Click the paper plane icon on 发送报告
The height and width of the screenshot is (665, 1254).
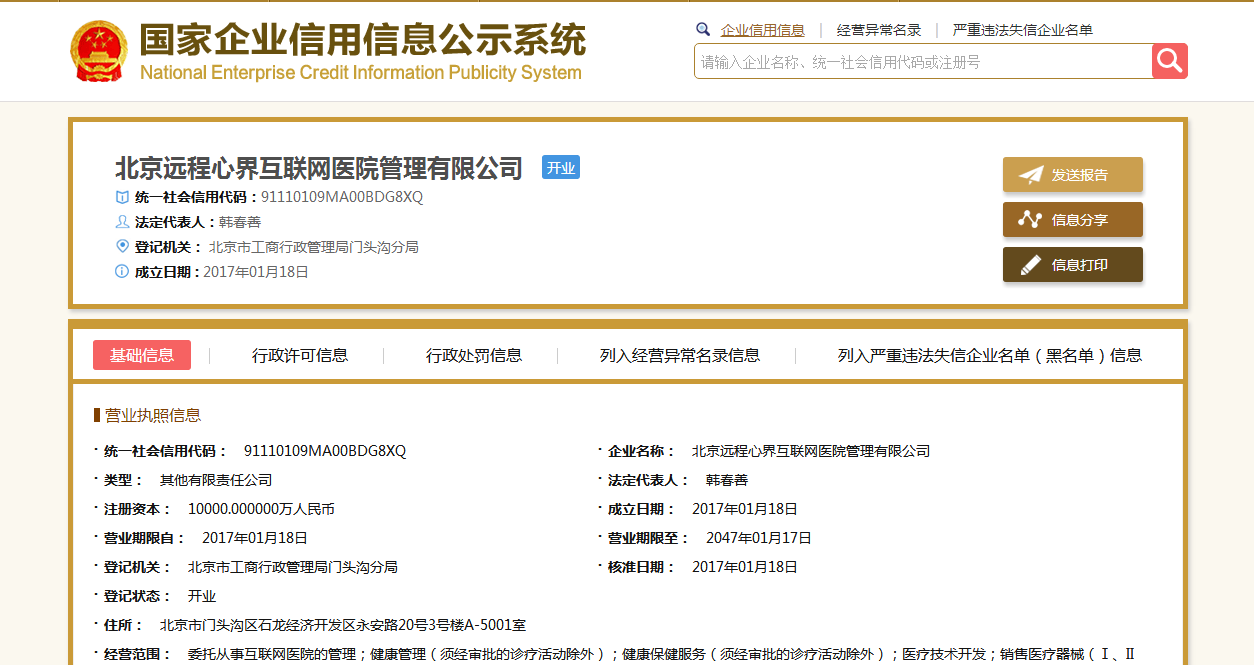(1030, 175)
